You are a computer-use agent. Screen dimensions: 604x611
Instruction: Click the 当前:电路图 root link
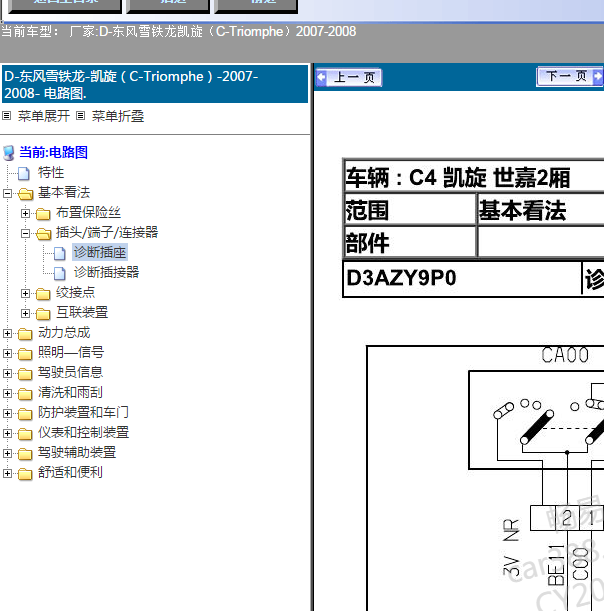[x=53, y=152]
